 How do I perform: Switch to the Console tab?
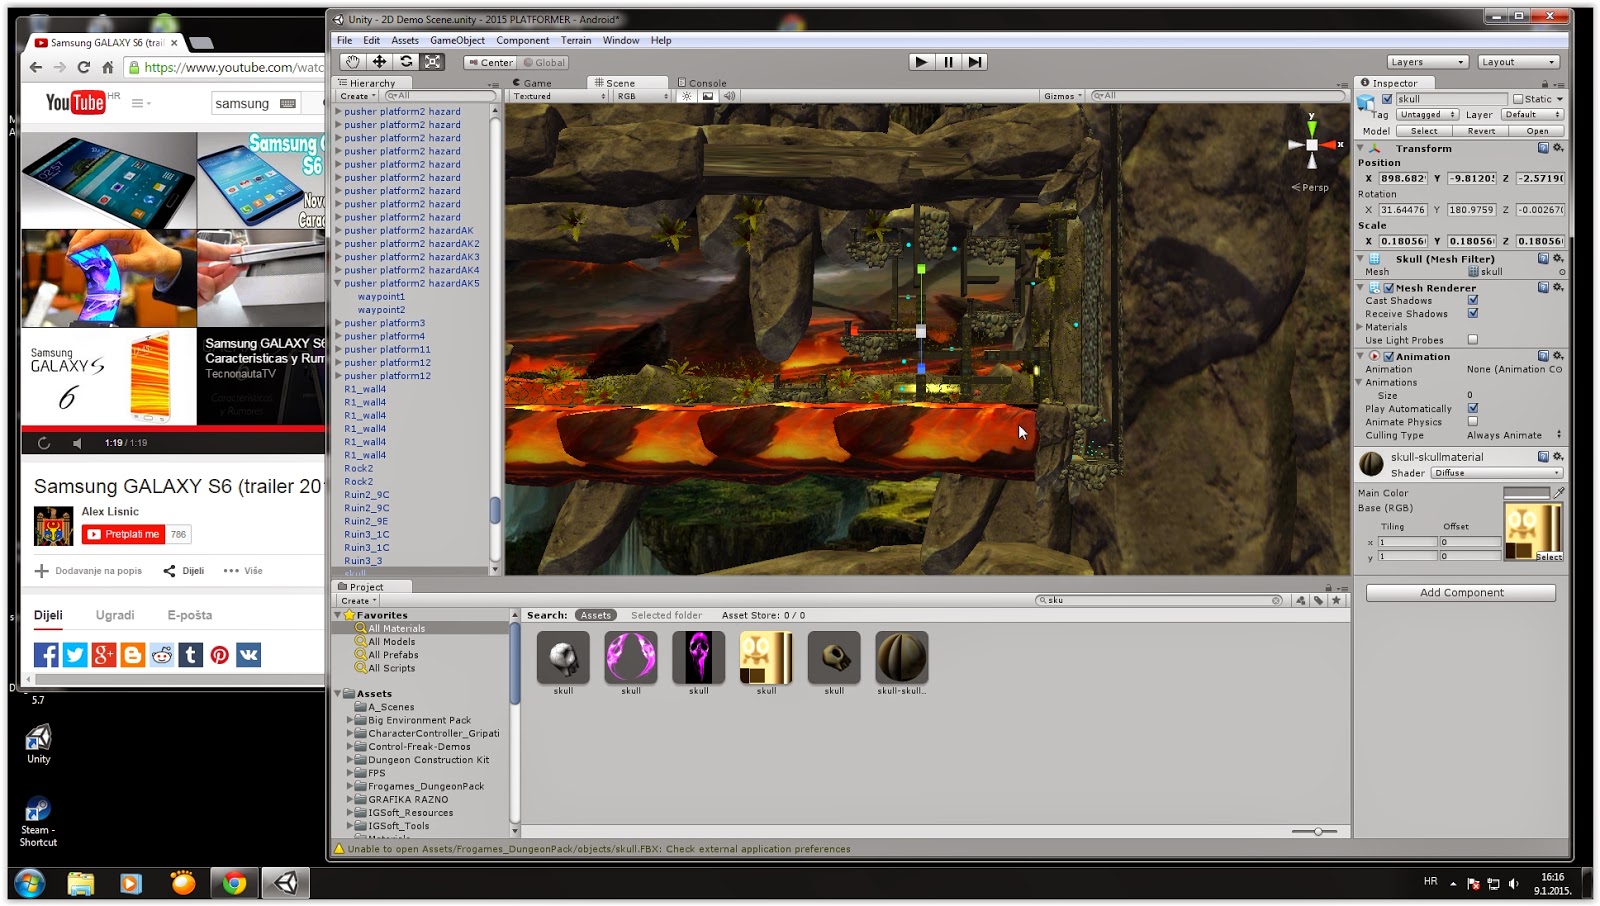click(702, 83)
